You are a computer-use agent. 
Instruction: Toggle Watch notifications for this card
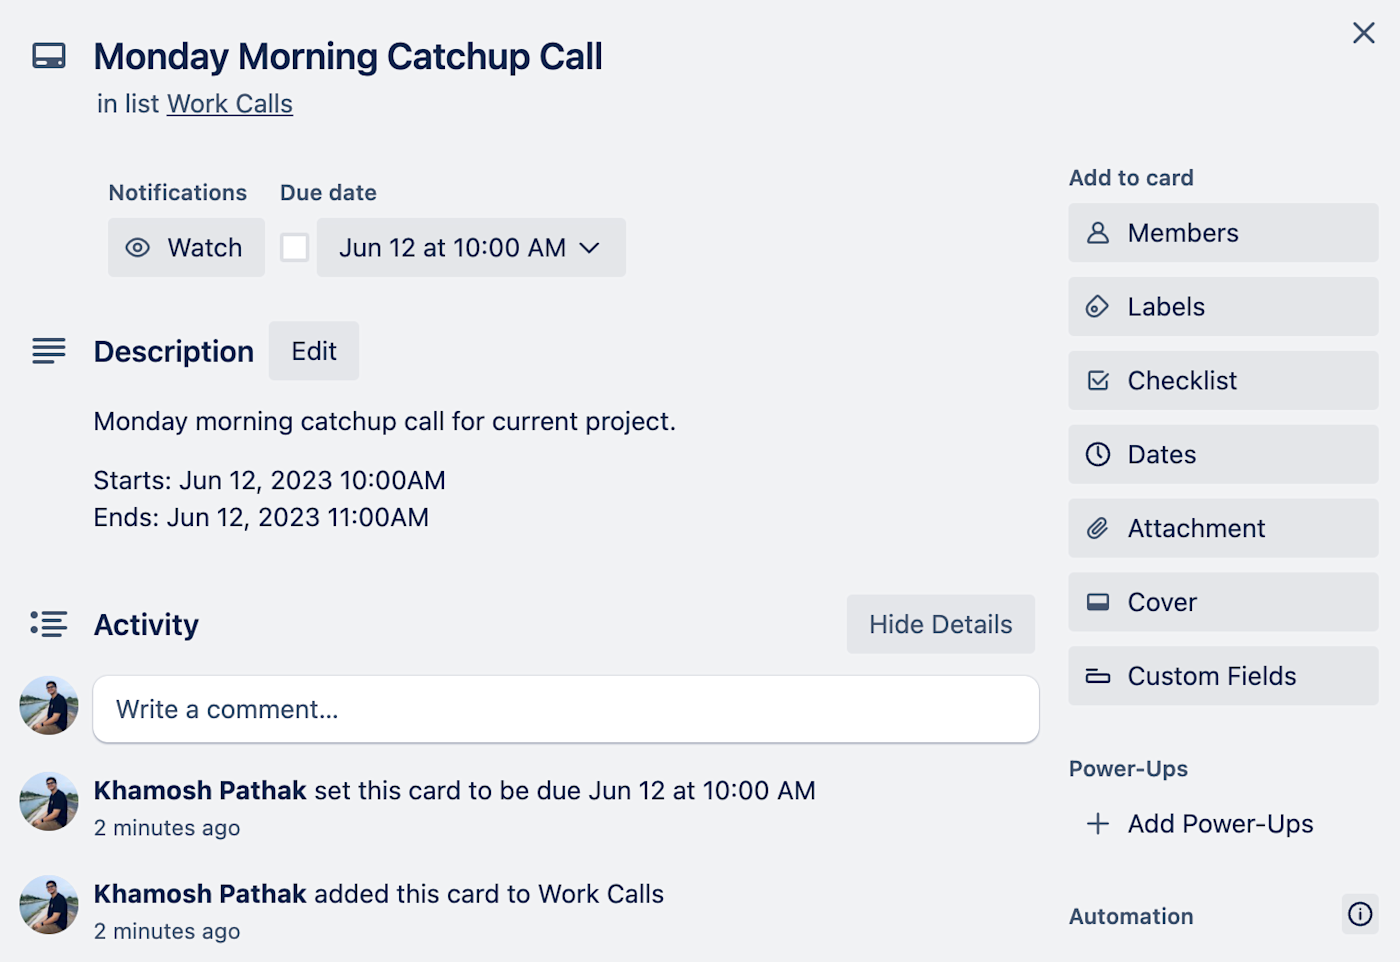pyautogui.click(x=186, y=247)
